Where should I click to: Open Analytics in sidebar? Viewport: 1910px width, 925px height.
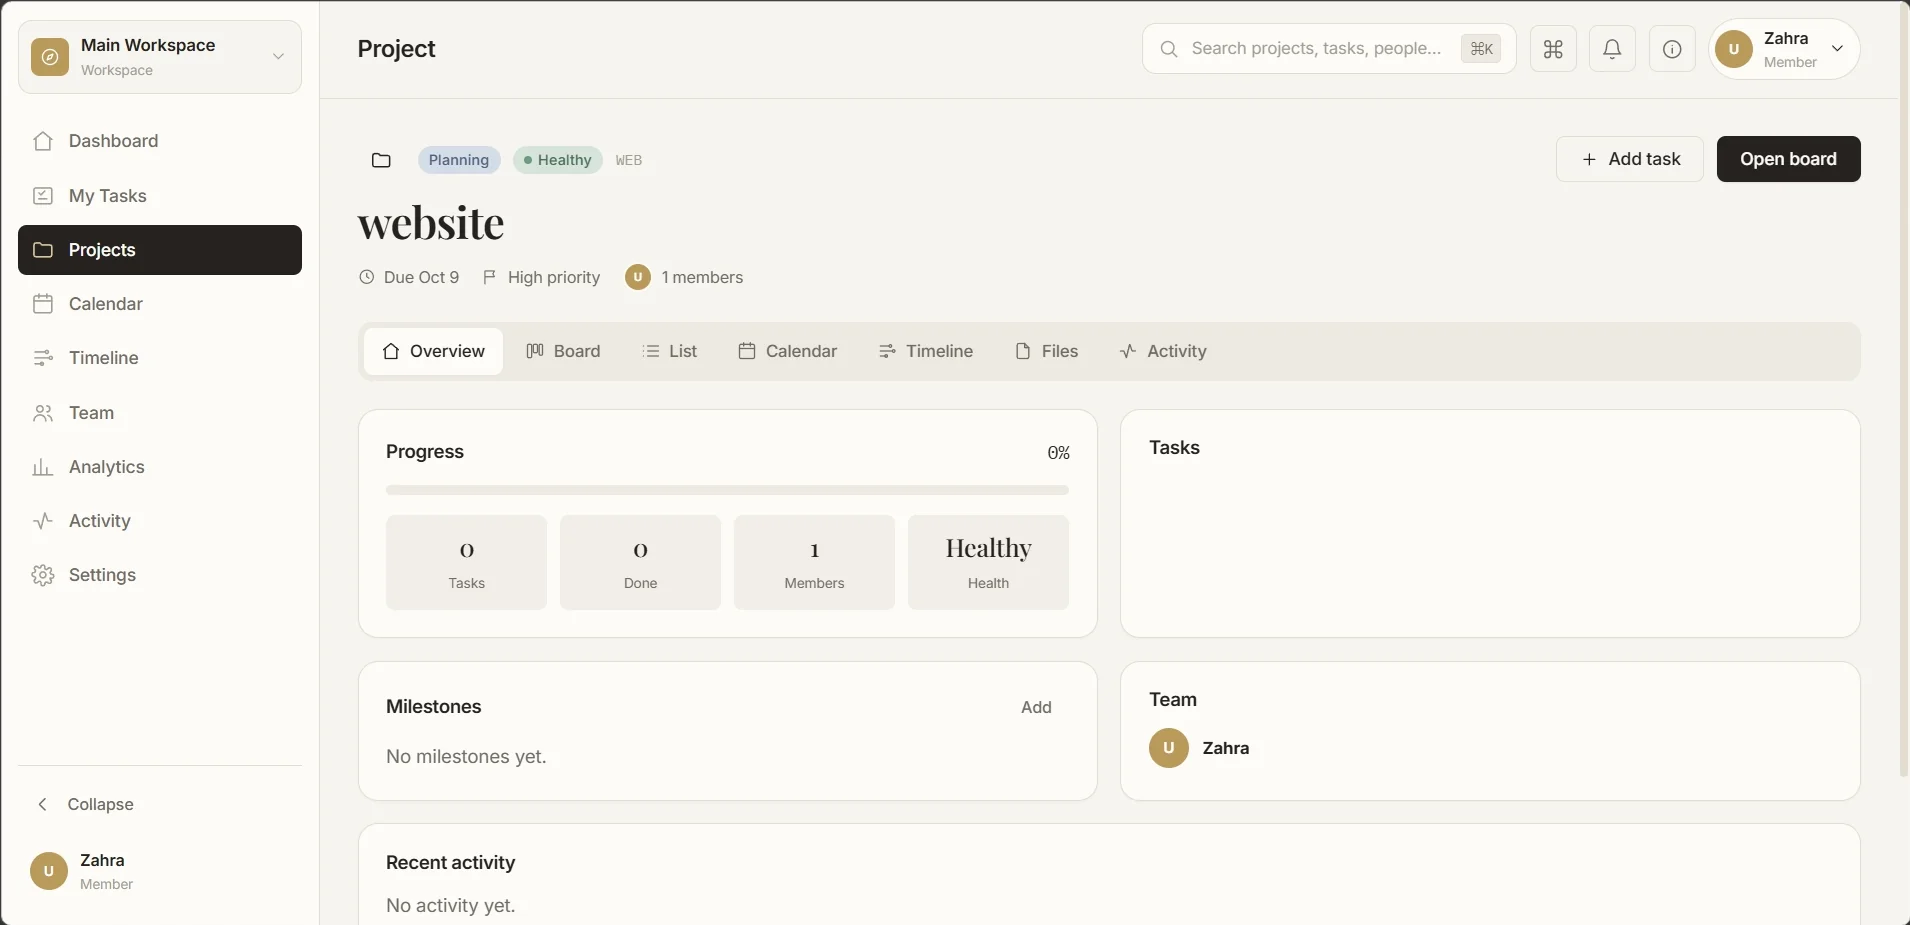pos(160,467)
